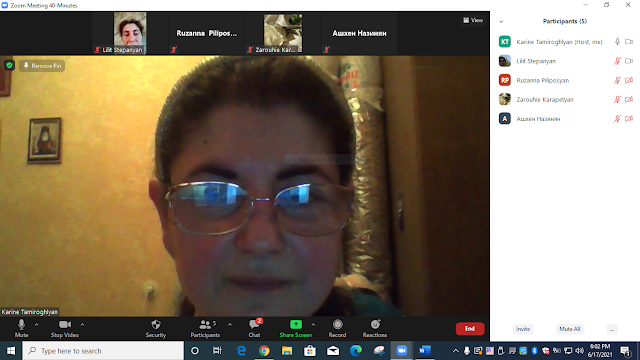Open volume speaker tray icon

point(579,351)
